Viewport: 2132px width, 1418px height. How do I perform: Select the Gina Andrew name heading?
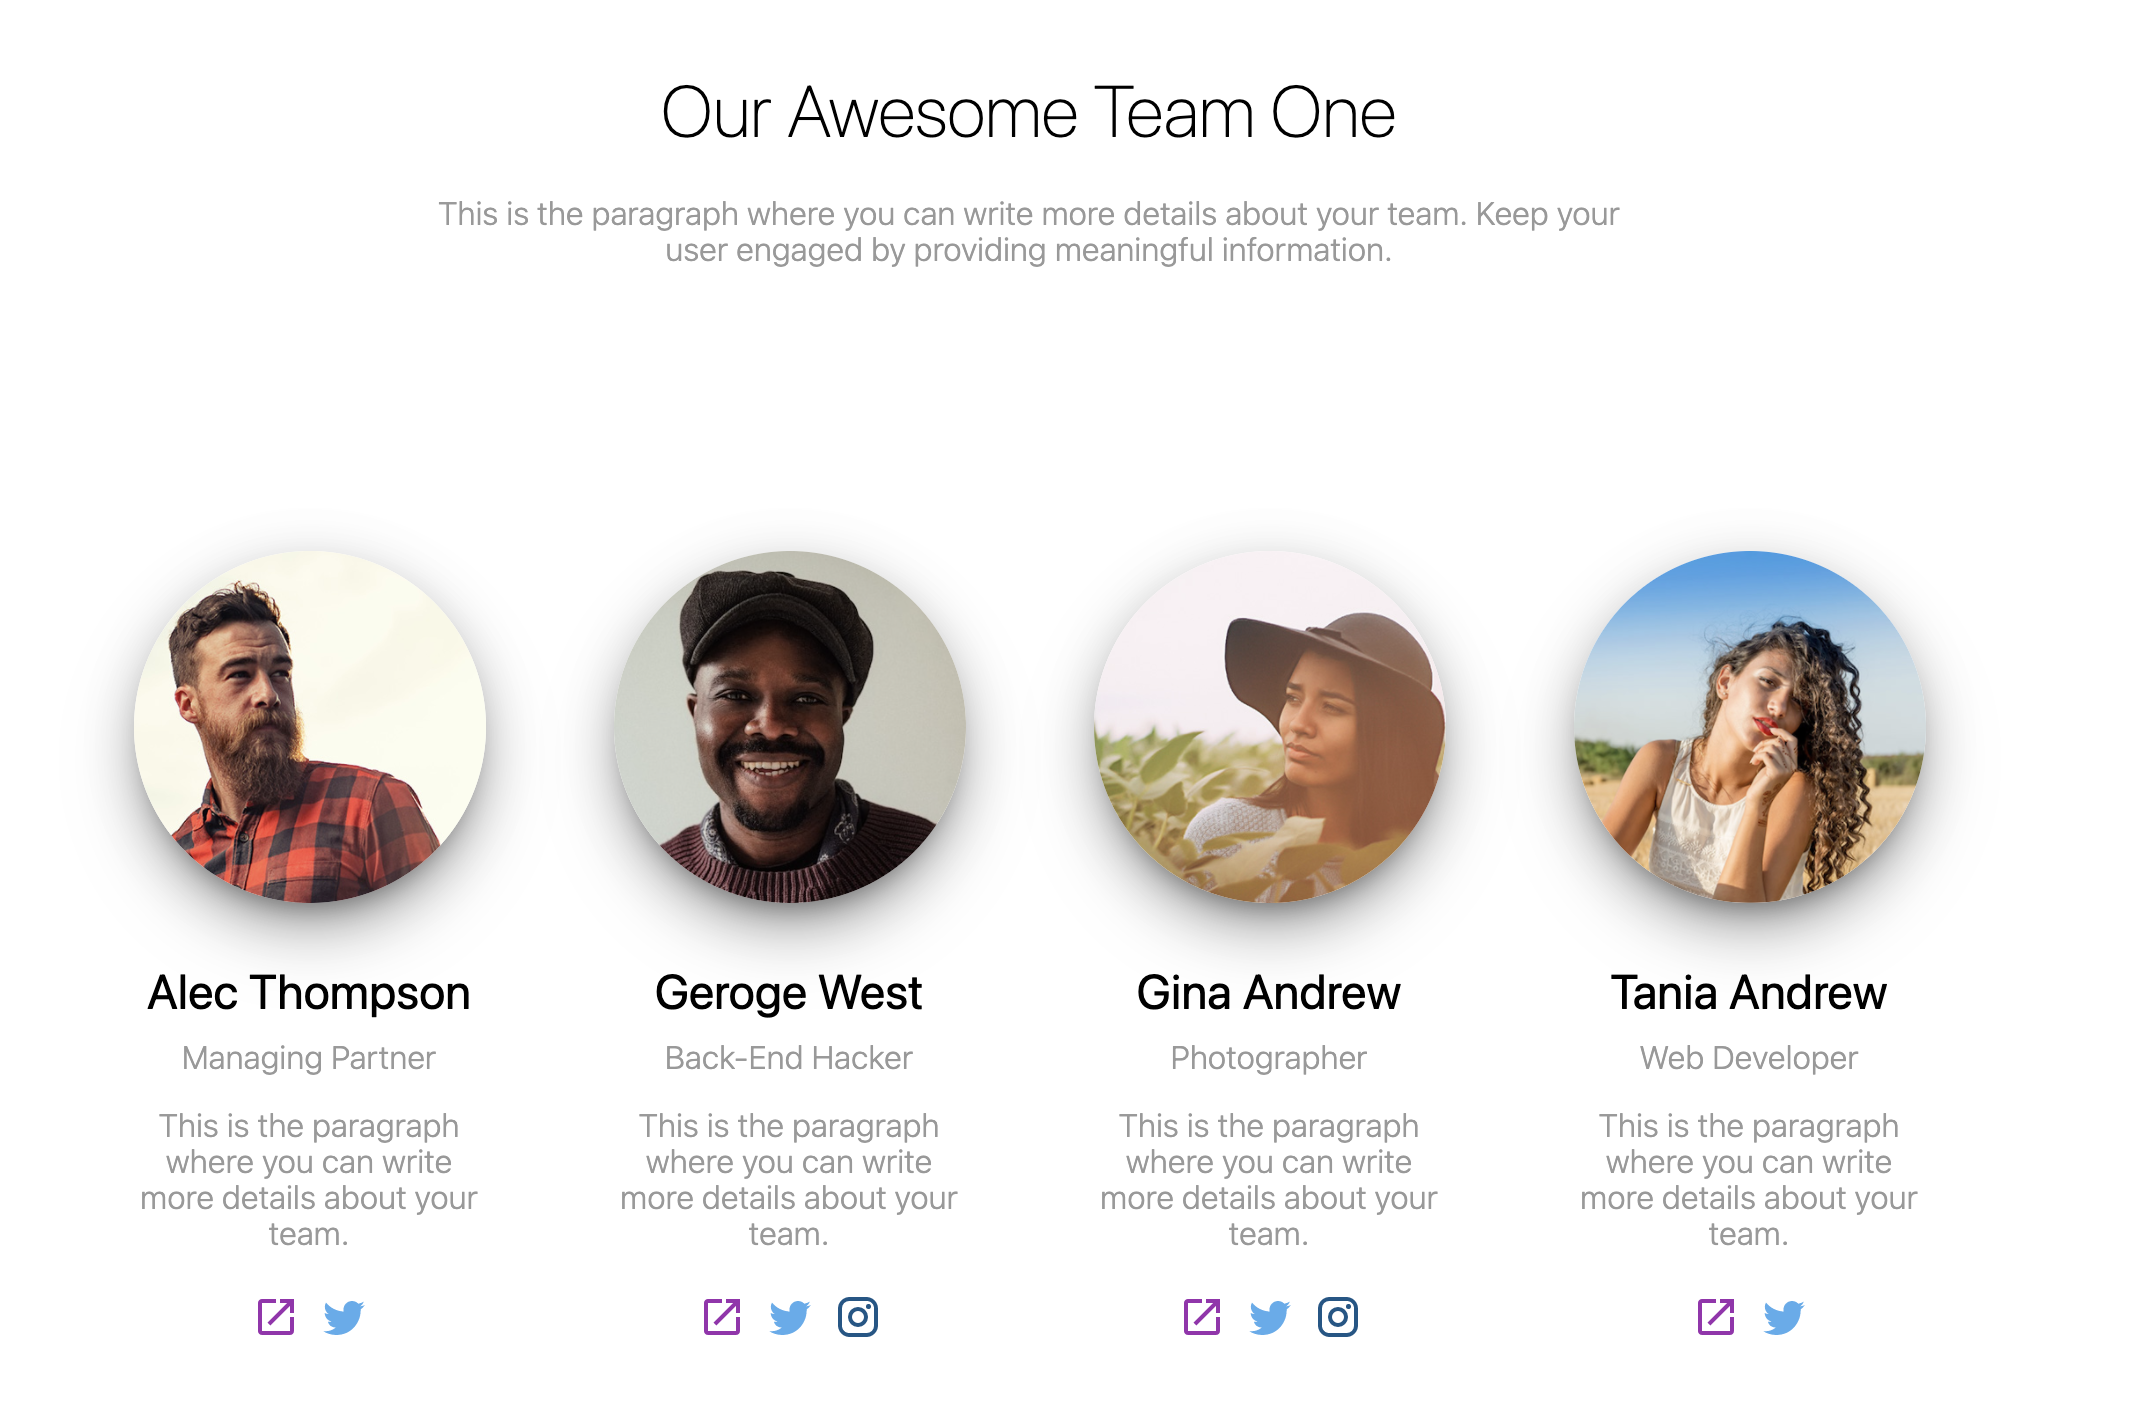[1269, 993]
